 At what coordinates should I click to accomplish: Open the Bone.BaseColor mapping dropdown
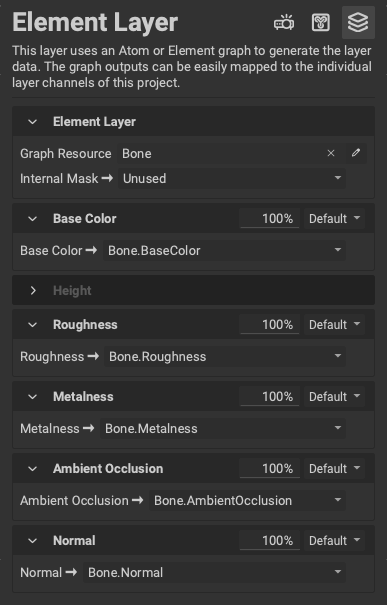pyautogui.click(x=224, y=250)
